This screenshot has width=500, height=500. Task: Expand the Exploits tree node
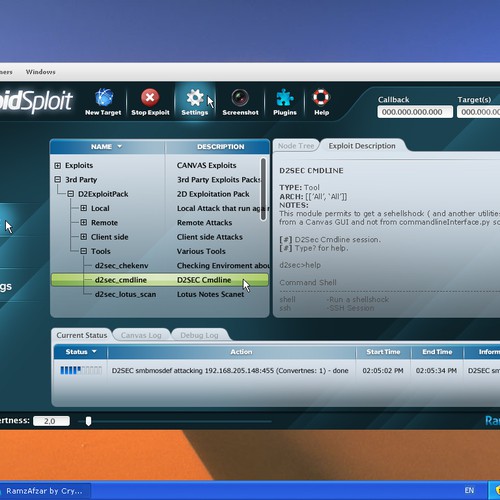pyautogui.click(x=58, y=165)
